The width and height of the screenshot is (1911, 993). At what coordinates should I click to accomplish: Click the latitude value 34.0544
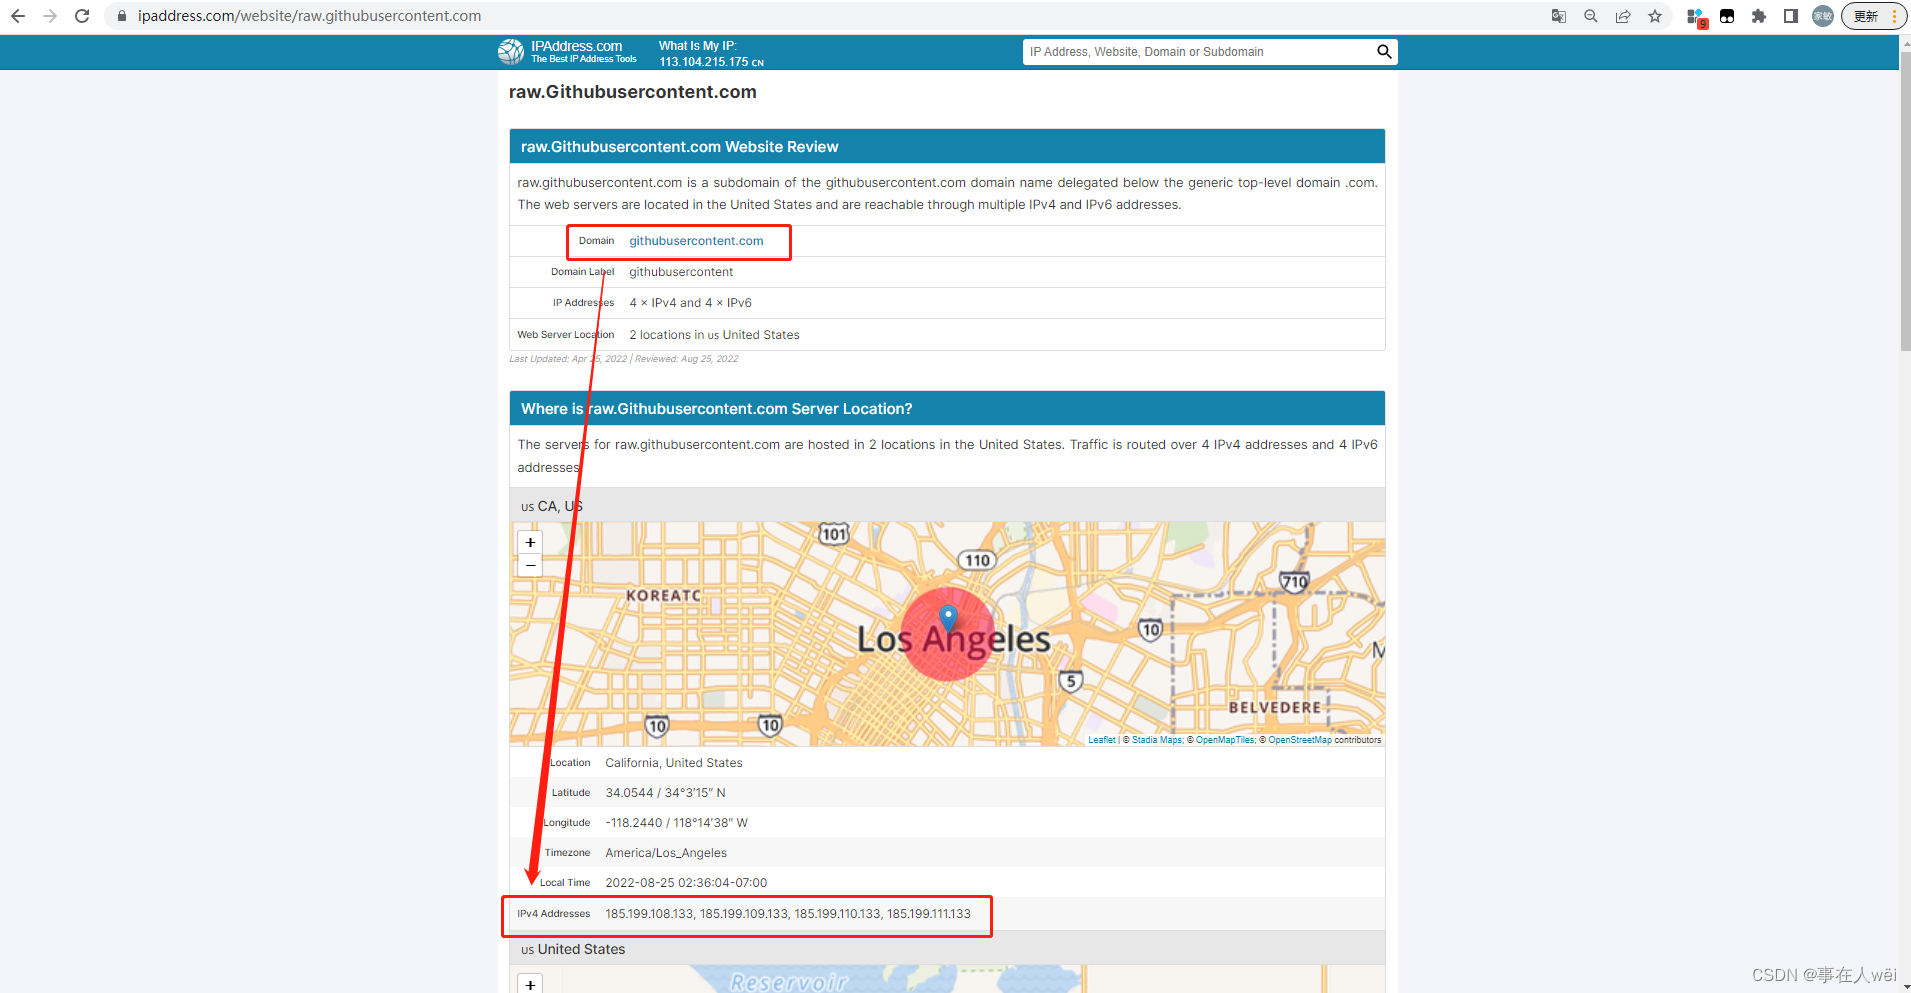tap(665, 793)
